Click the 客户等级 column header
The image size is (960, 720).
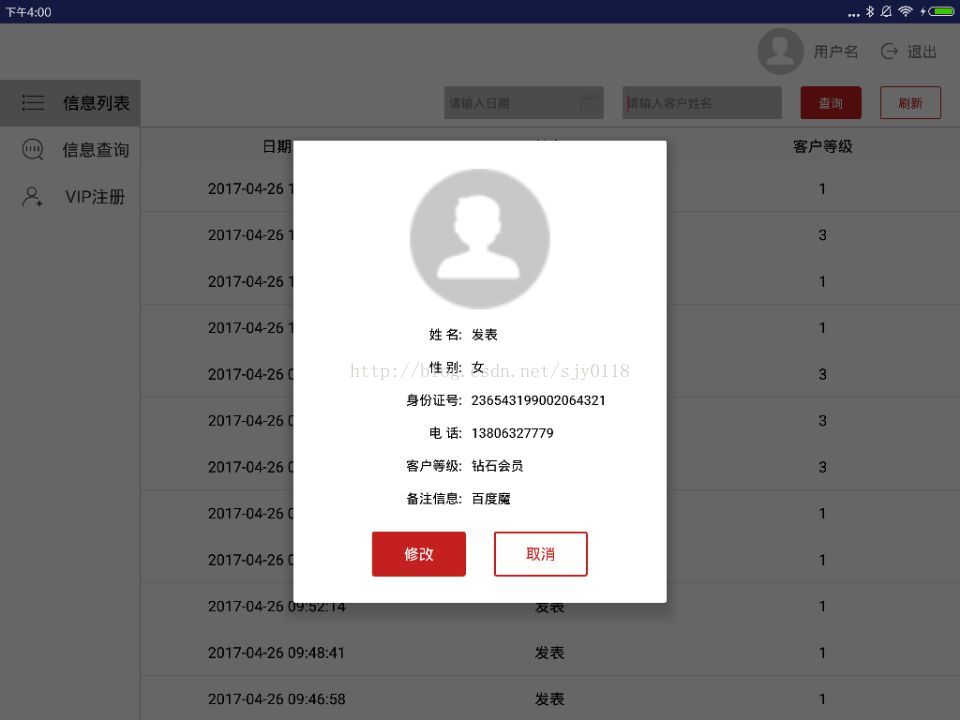pos(822,146)
